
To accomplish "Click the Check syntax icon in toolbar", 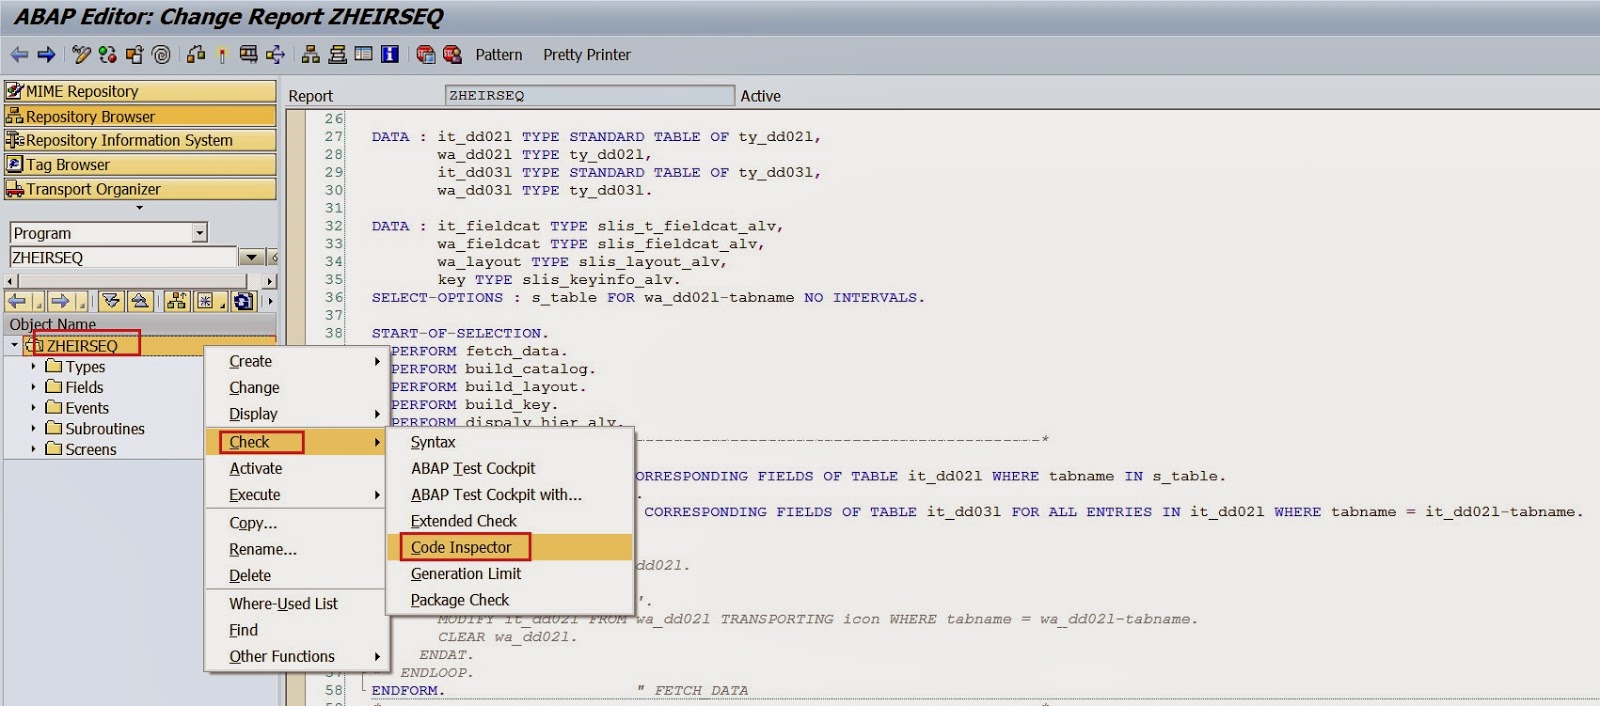I will 196,55.
